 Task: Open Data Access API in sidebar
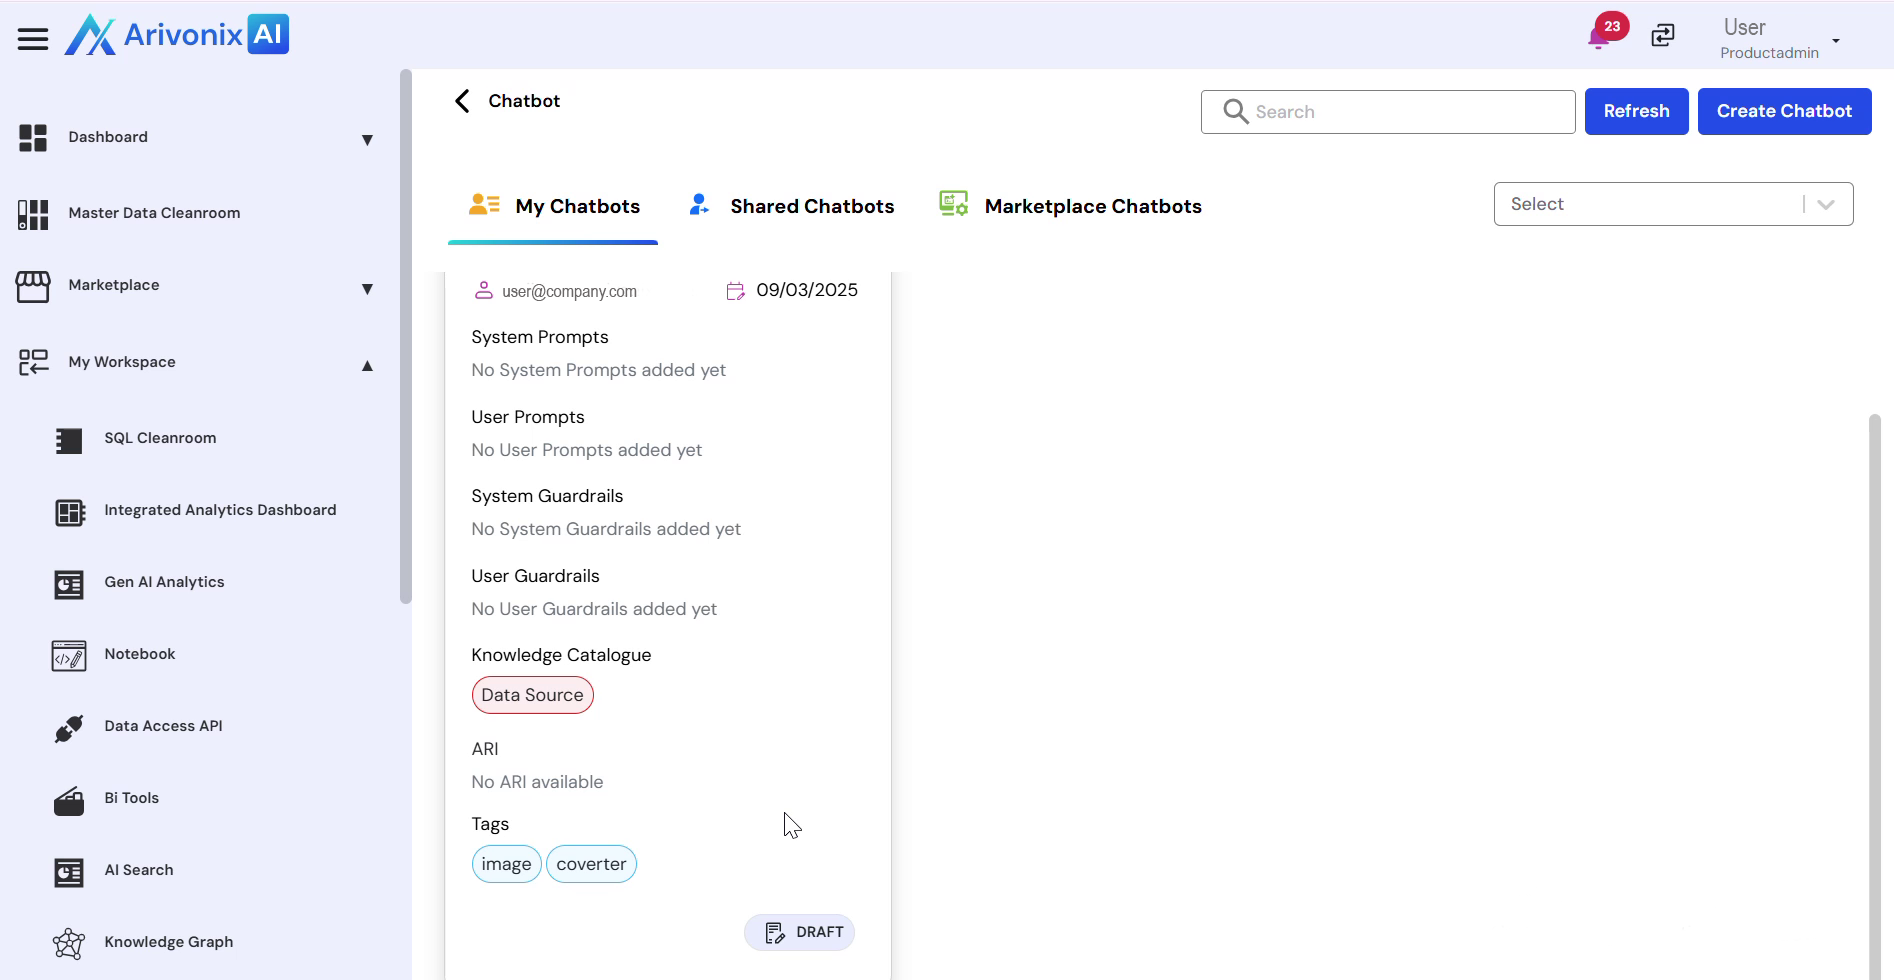pyautogui.click(x=163, y=726)
